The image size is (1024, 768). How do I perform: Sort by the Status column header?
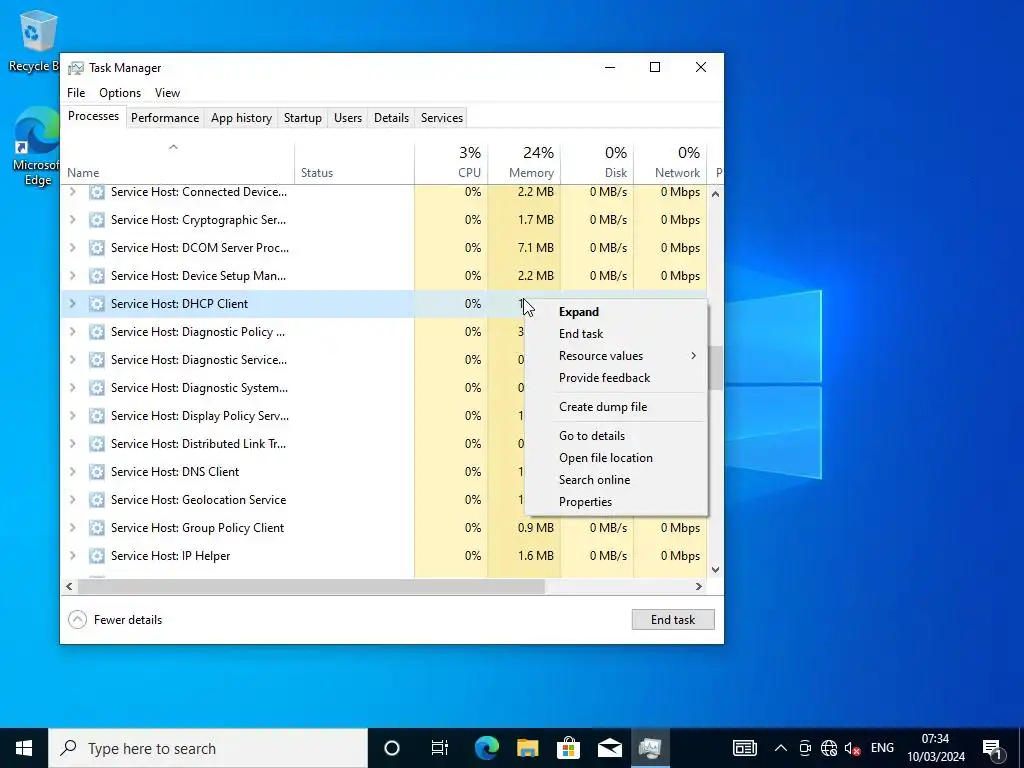coord(355,162)
